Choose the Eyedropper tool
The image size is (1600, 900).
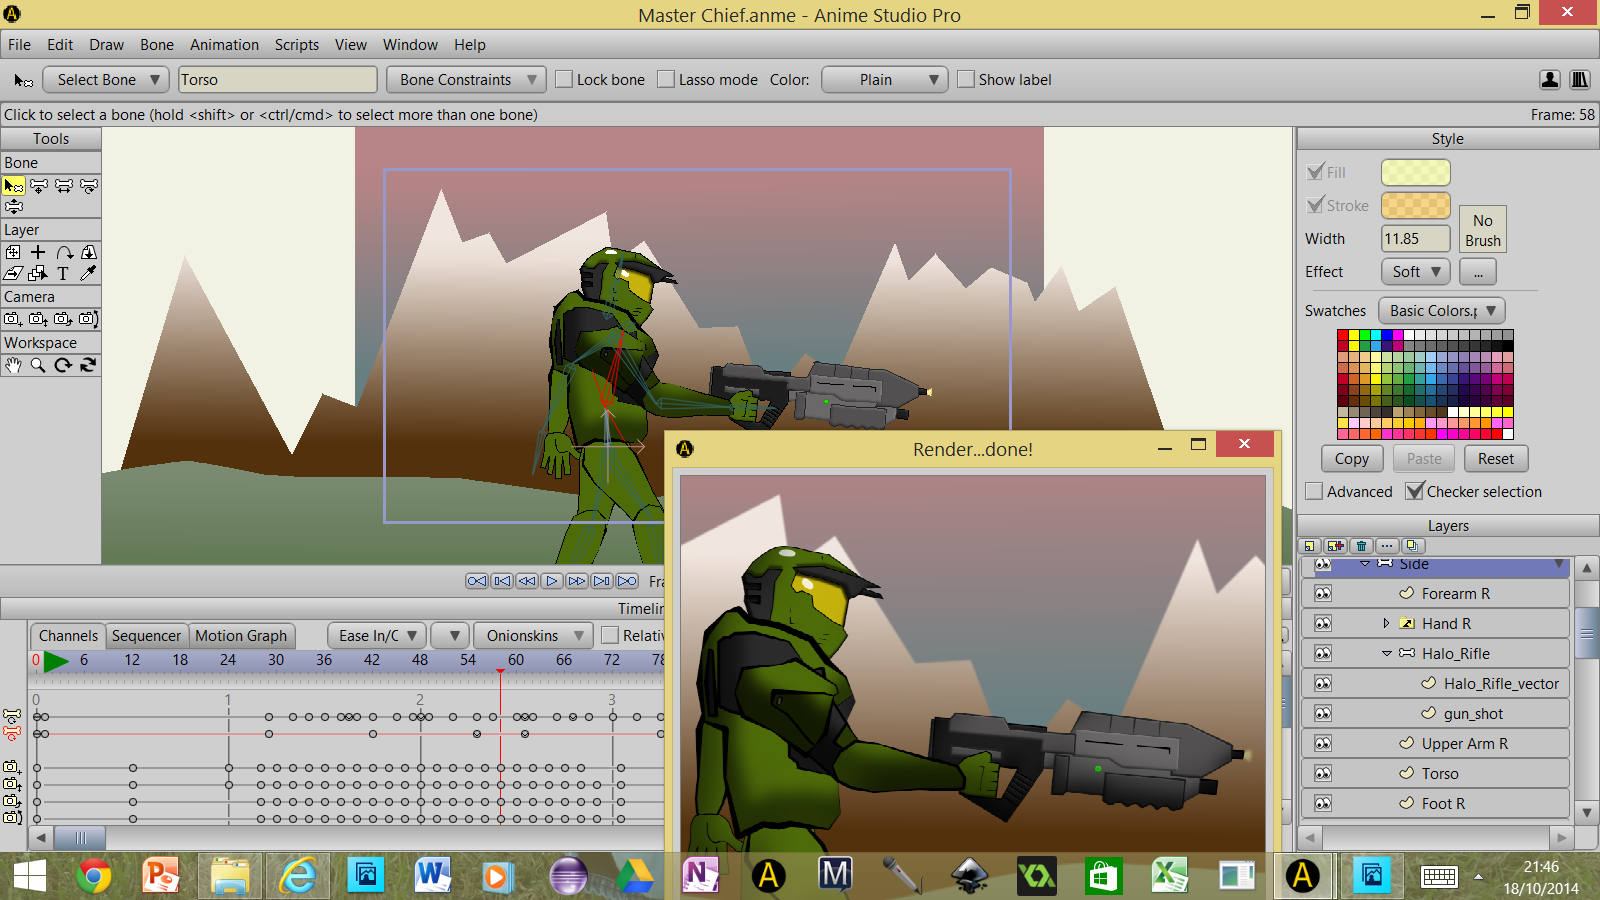[x=88, y=273]
